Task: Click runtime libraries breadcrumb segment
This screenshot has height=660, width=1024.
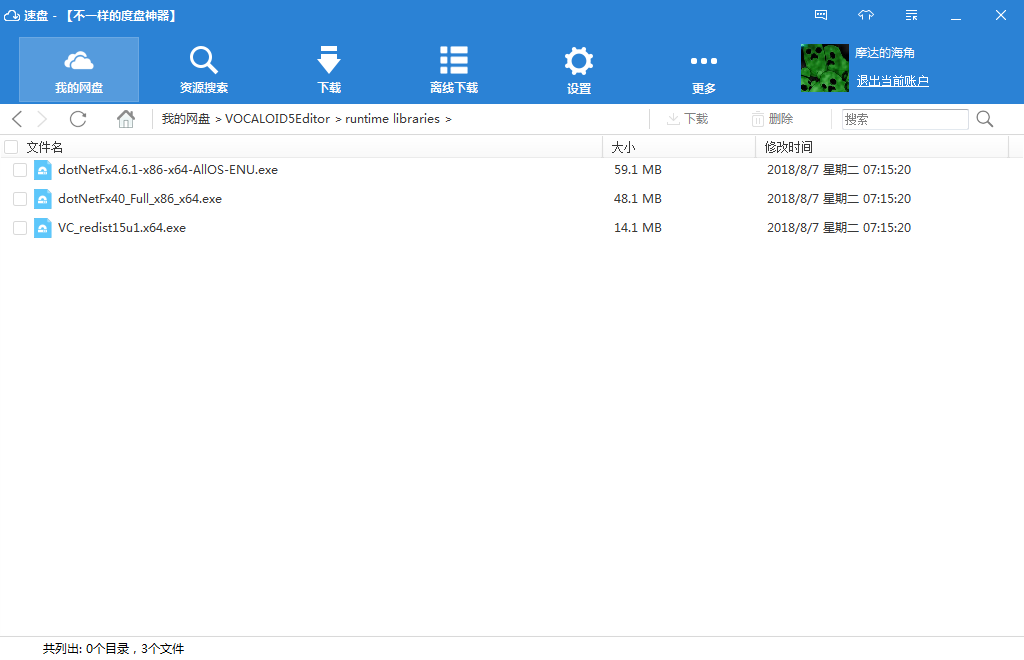Action: click(x=392, y=119)
